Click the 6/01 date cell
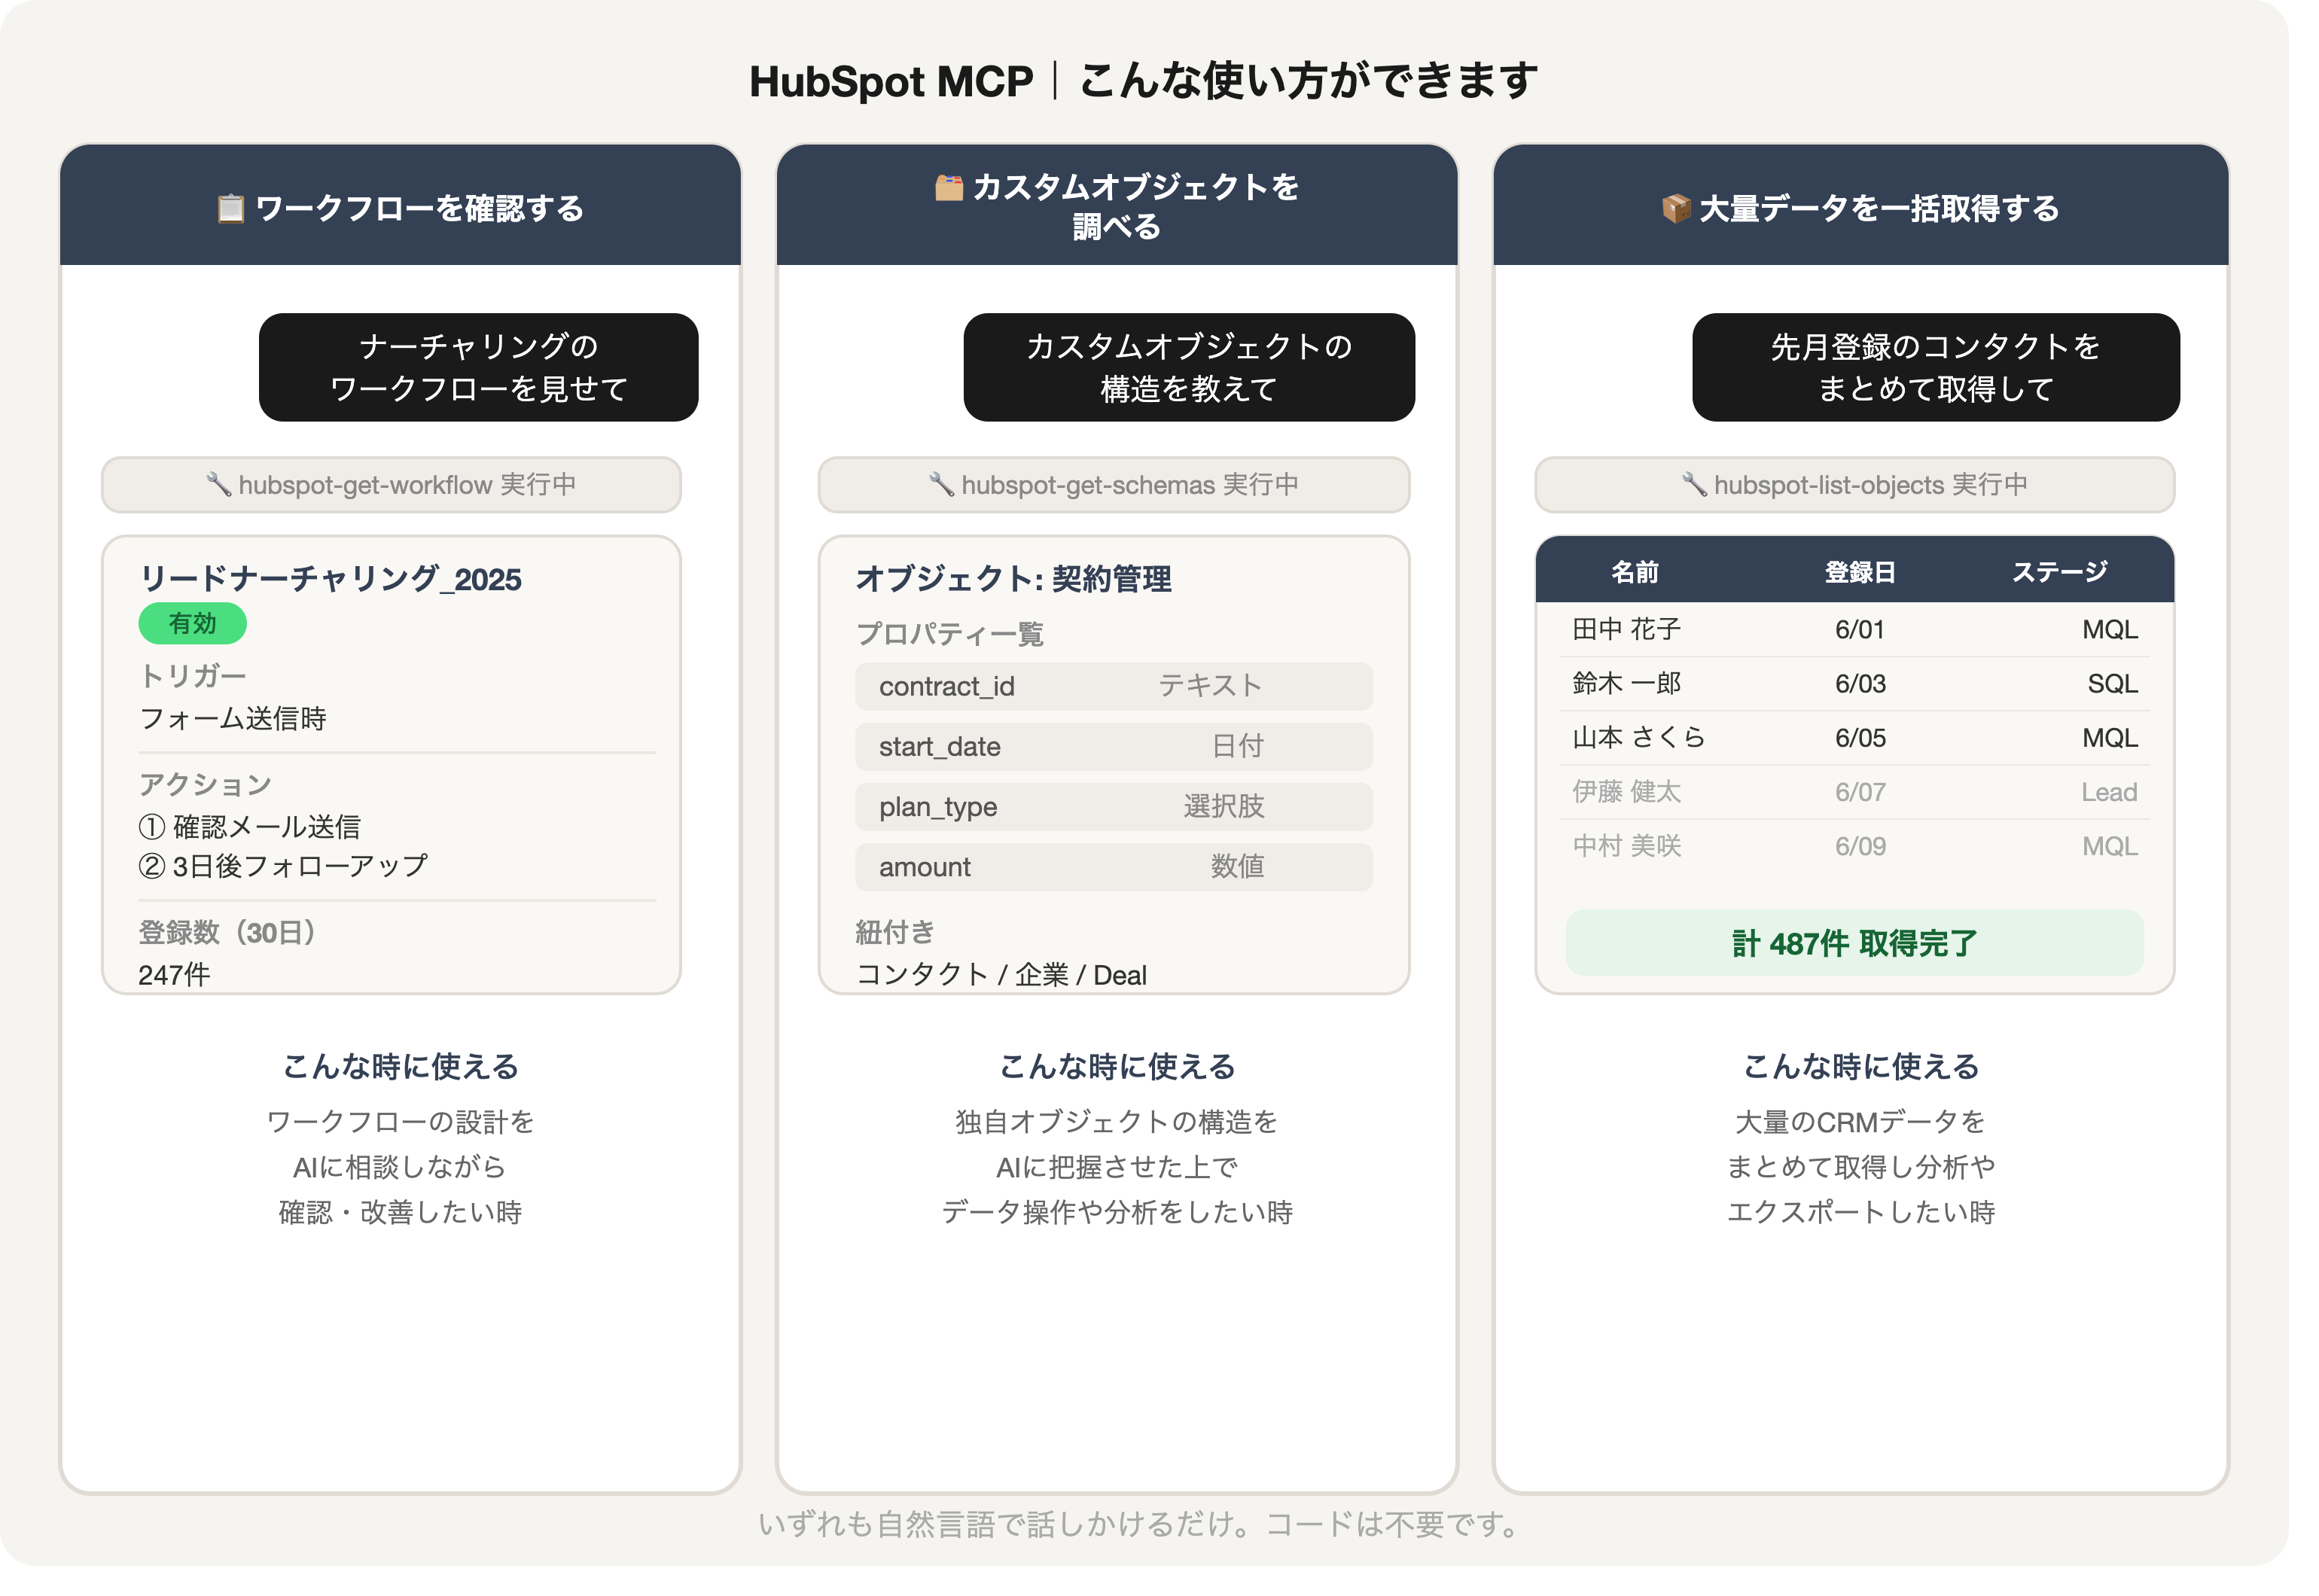 point(1859,630)
